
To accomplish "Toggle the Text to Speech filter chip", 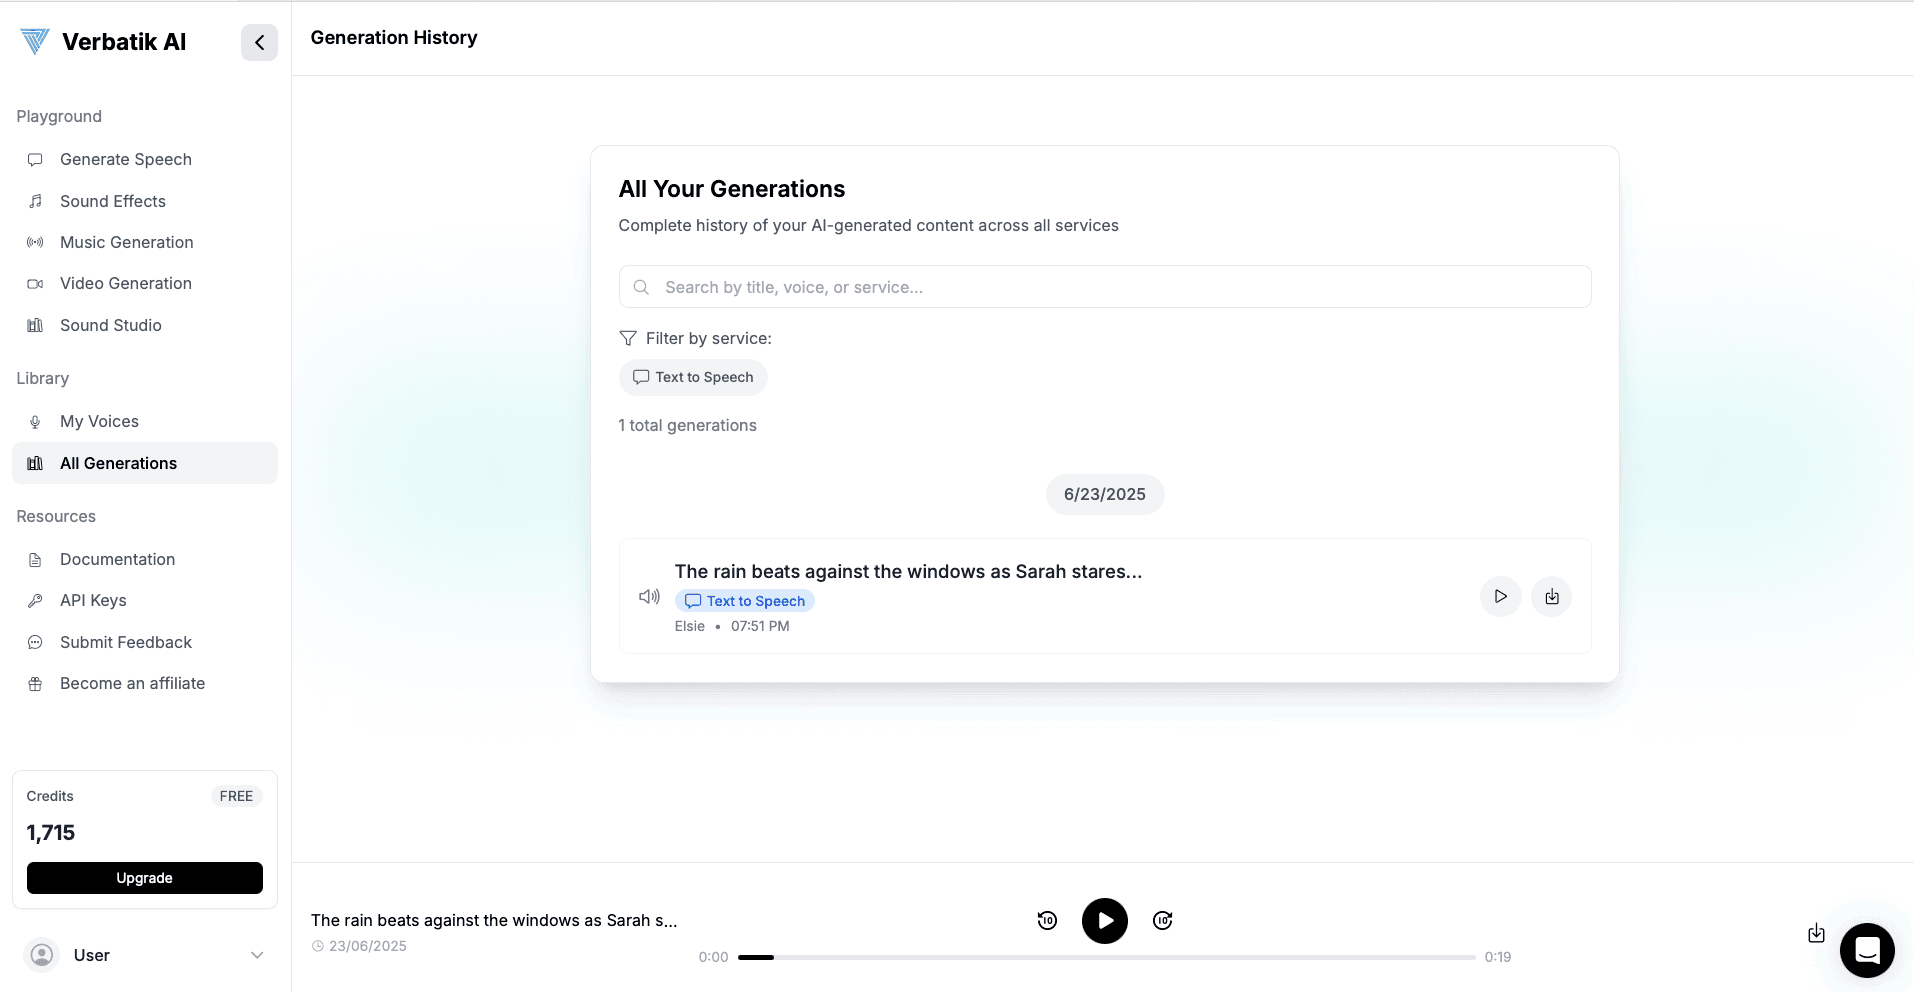I will pos(693,377).
